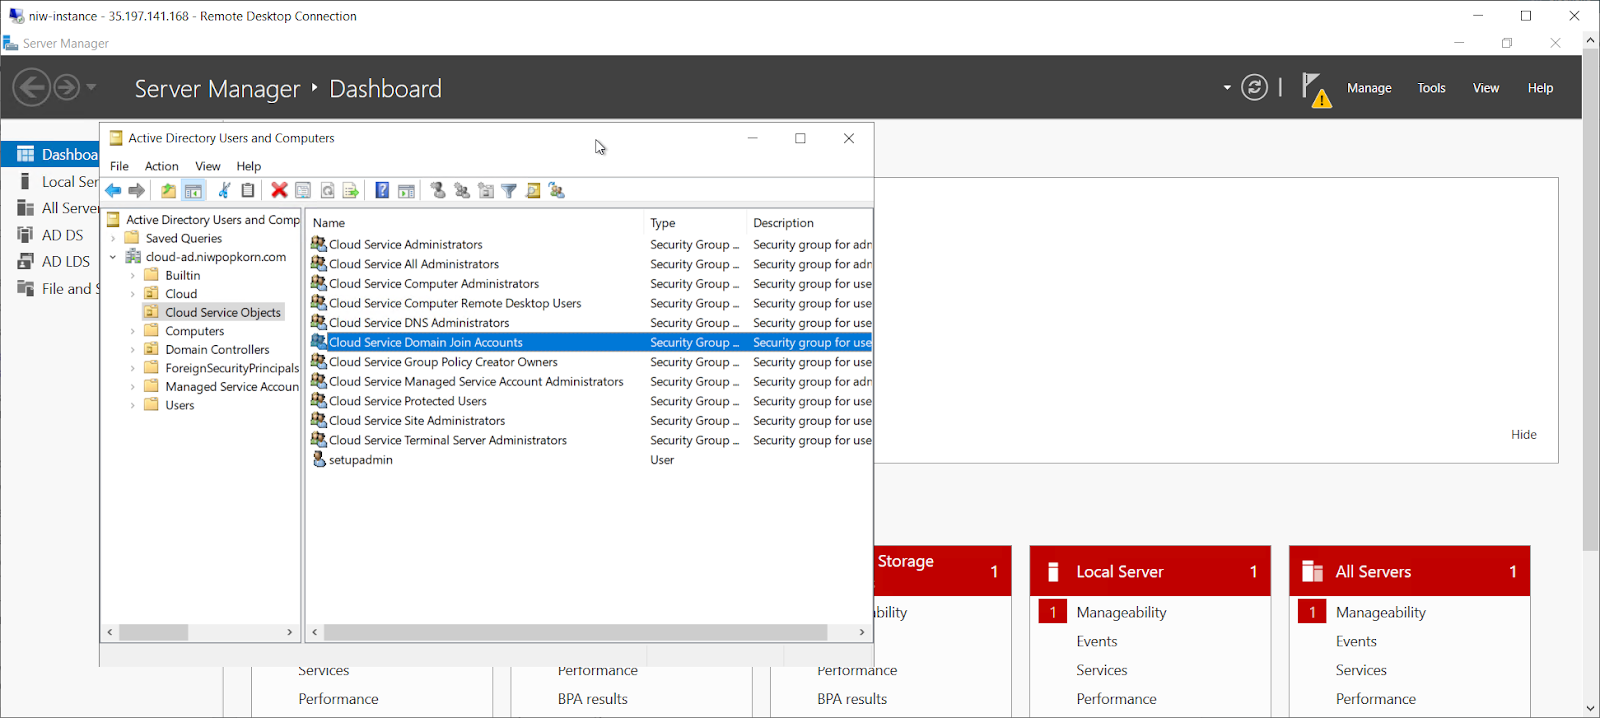
Task: Select the setupadmin user entry
Action: [x=361, y=460]
